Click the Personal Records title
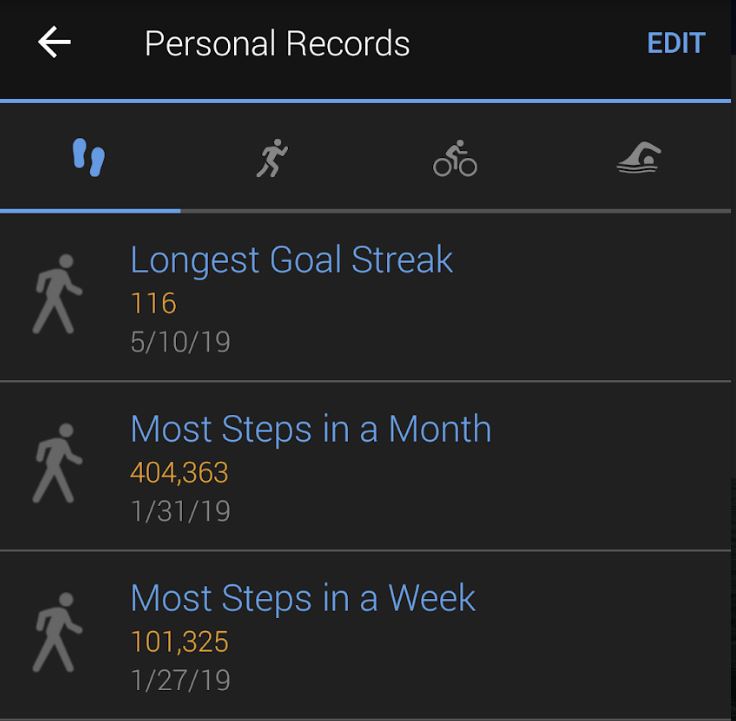This screenshot has width=736, height=721. (277, 43)
